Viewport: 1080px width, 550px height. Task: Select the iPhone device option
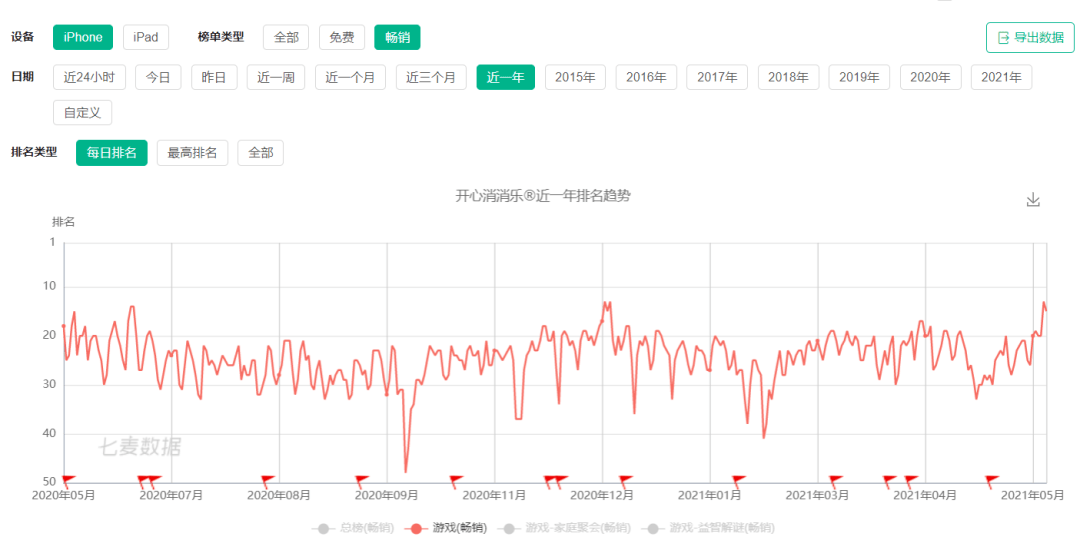pyautogui.click(x=83, y=38)
